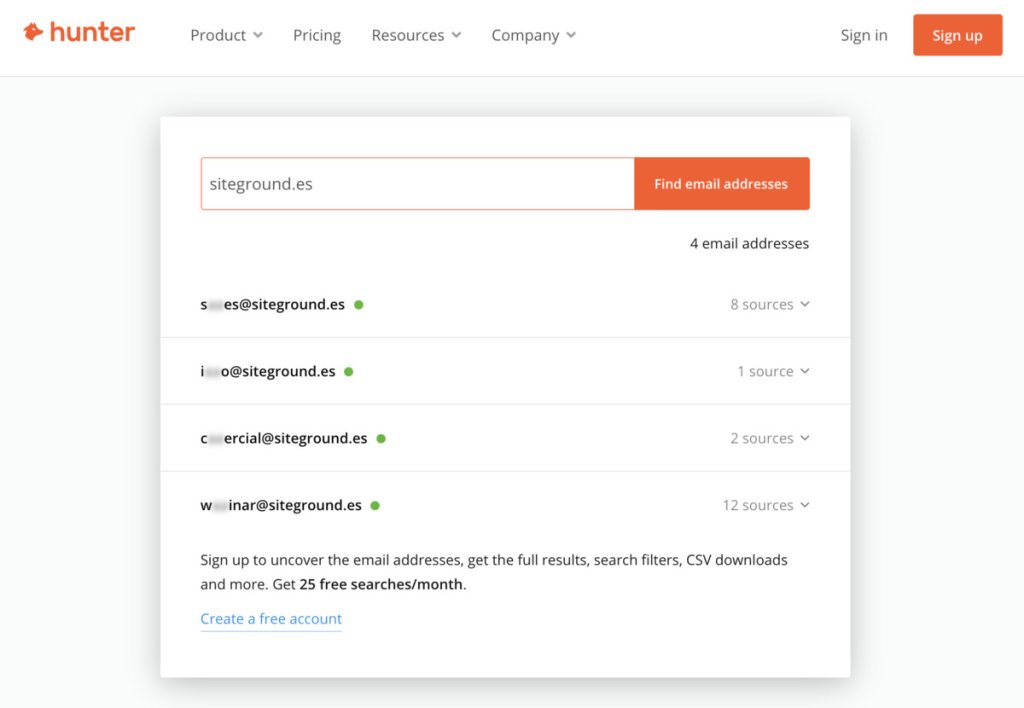Open the Company dropdown menu
This screenshot has height=708, width=1024.
pyautogui.click(x=534, y=35)
